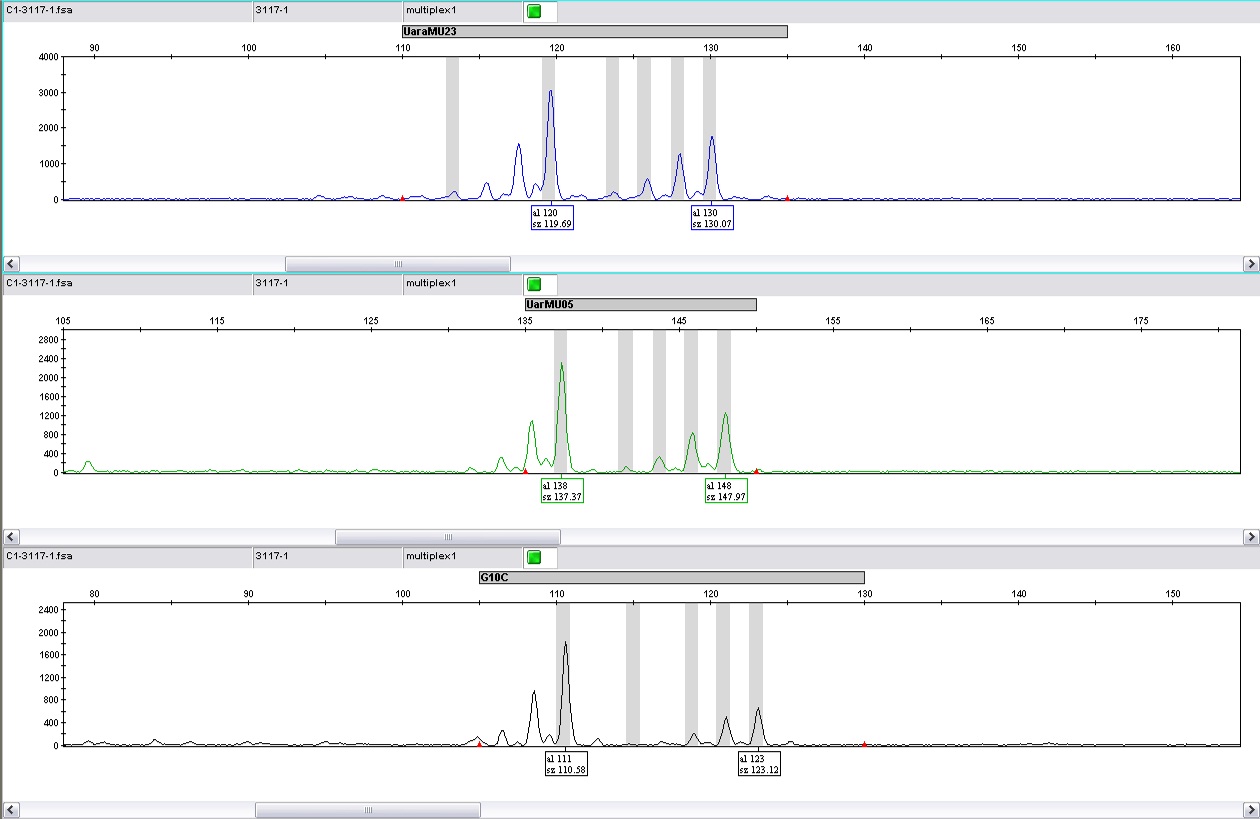1260x819 pixels.
Task: Select the allele 120 label box
Action: (x=552, y=218)
